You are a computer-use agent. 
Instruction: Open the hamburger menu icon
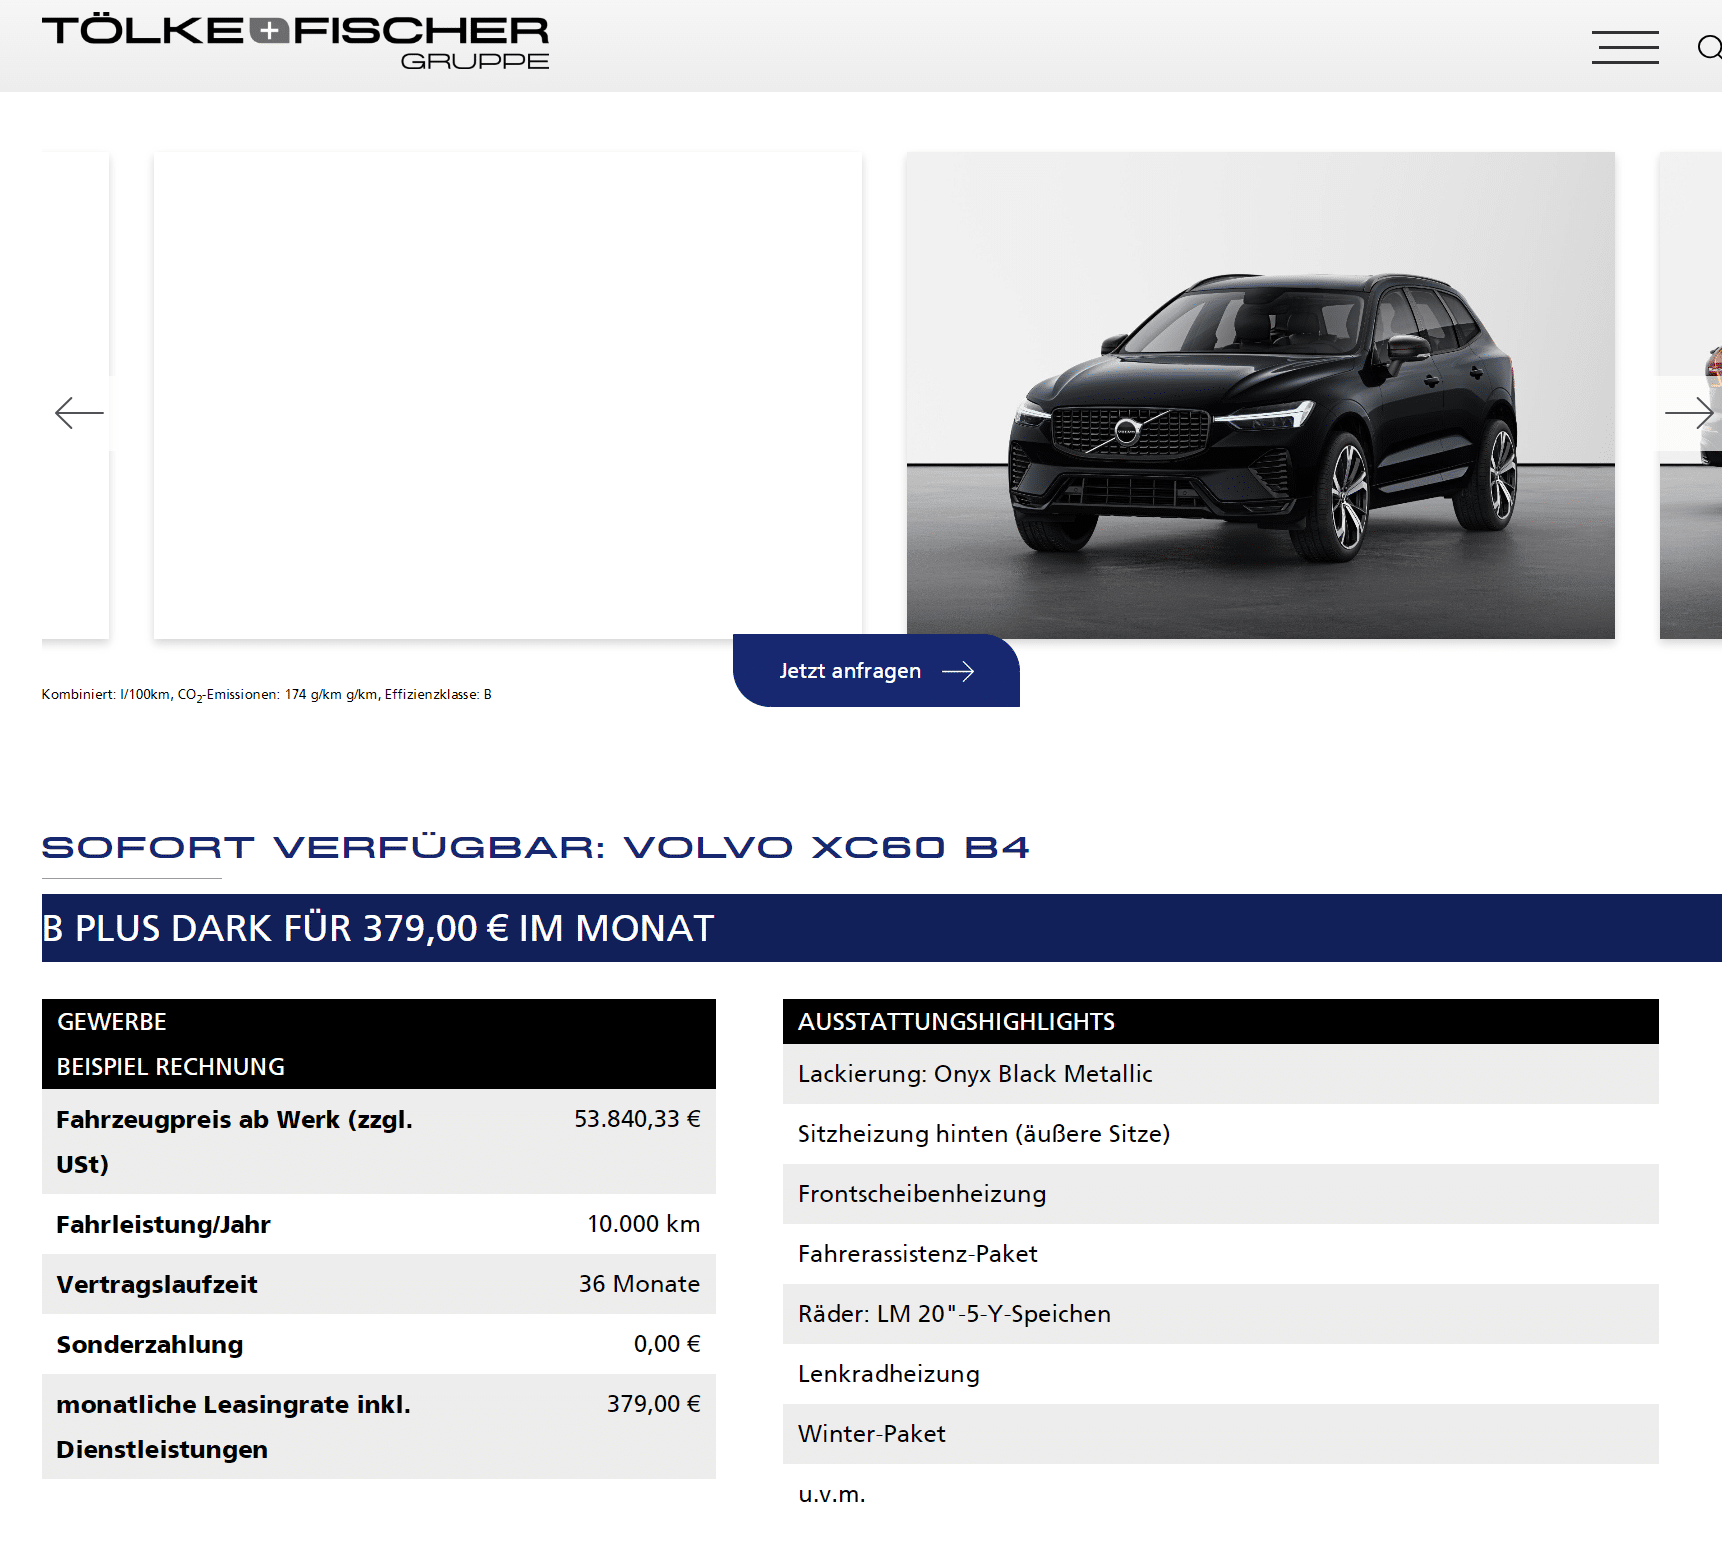tap(1625, 47)
